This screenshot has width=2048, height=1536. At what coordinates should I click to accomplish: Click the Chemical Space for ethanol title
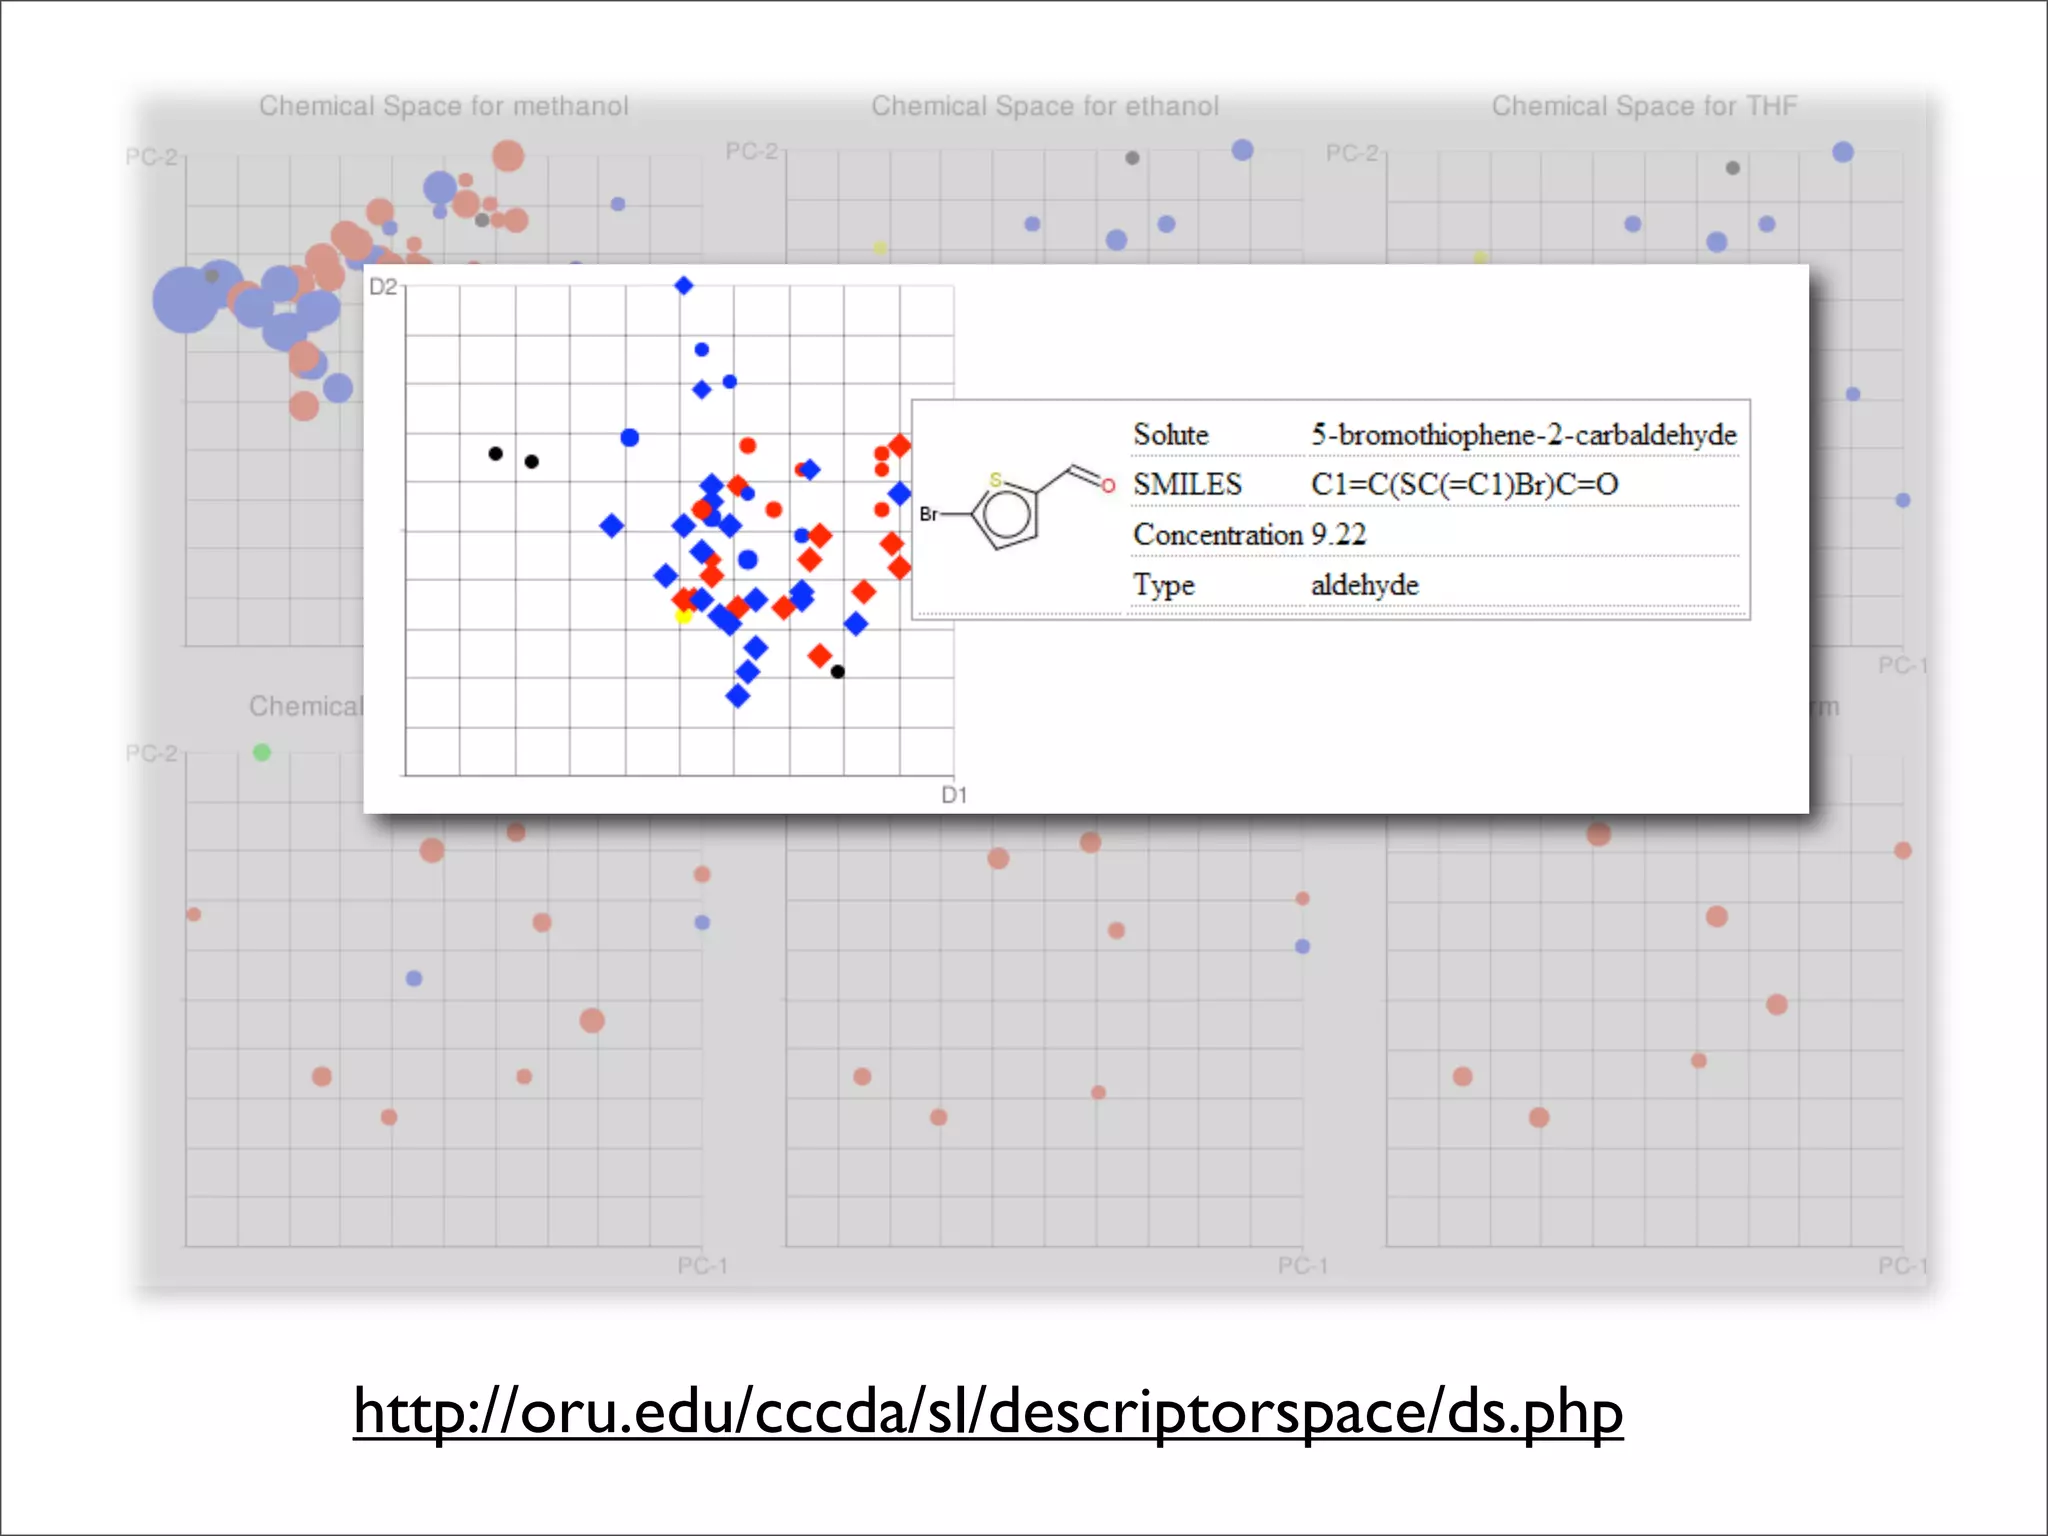[x=1045, y=106]
